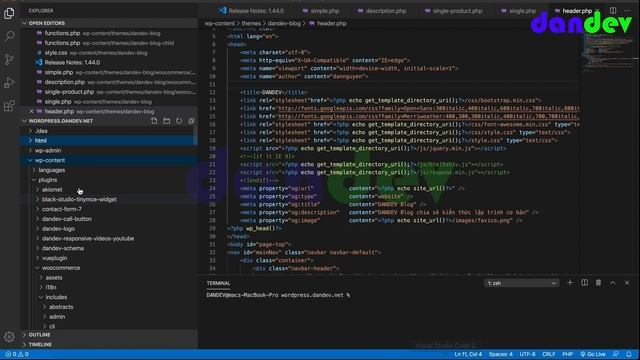The width and height of the screenshot is (640, 360).
Task: Expand the vueplugin folder
Action: coord(109,258)
